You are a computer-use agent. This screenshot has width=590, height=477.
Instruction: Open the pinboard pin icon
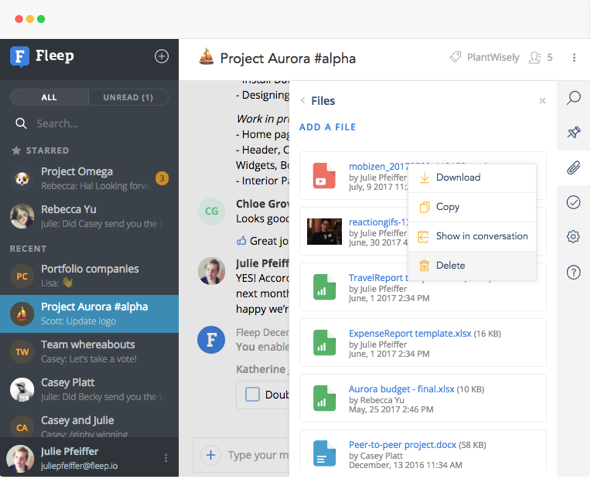click(573, 132)
